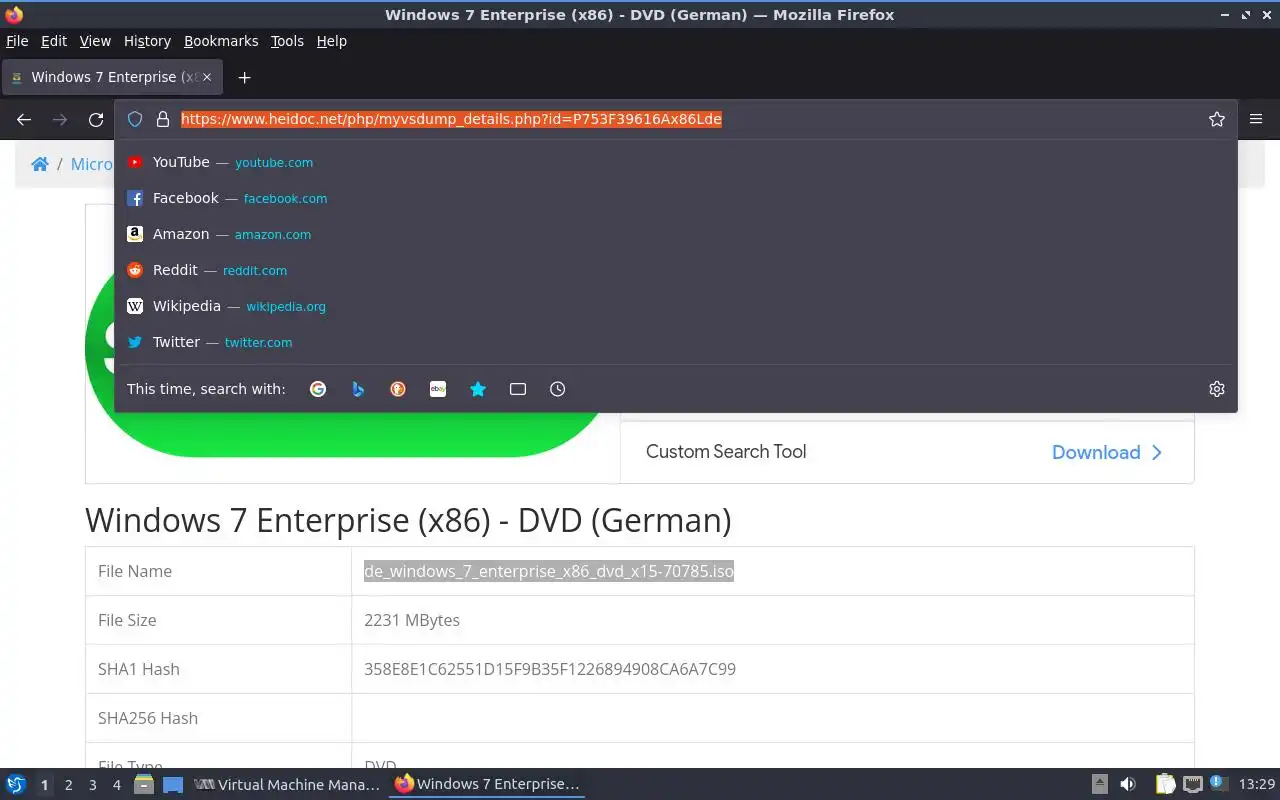Viewport: 1280px width, 800px height.
Task: Select the Wikipedia suggestion
Action: (676, 306)
